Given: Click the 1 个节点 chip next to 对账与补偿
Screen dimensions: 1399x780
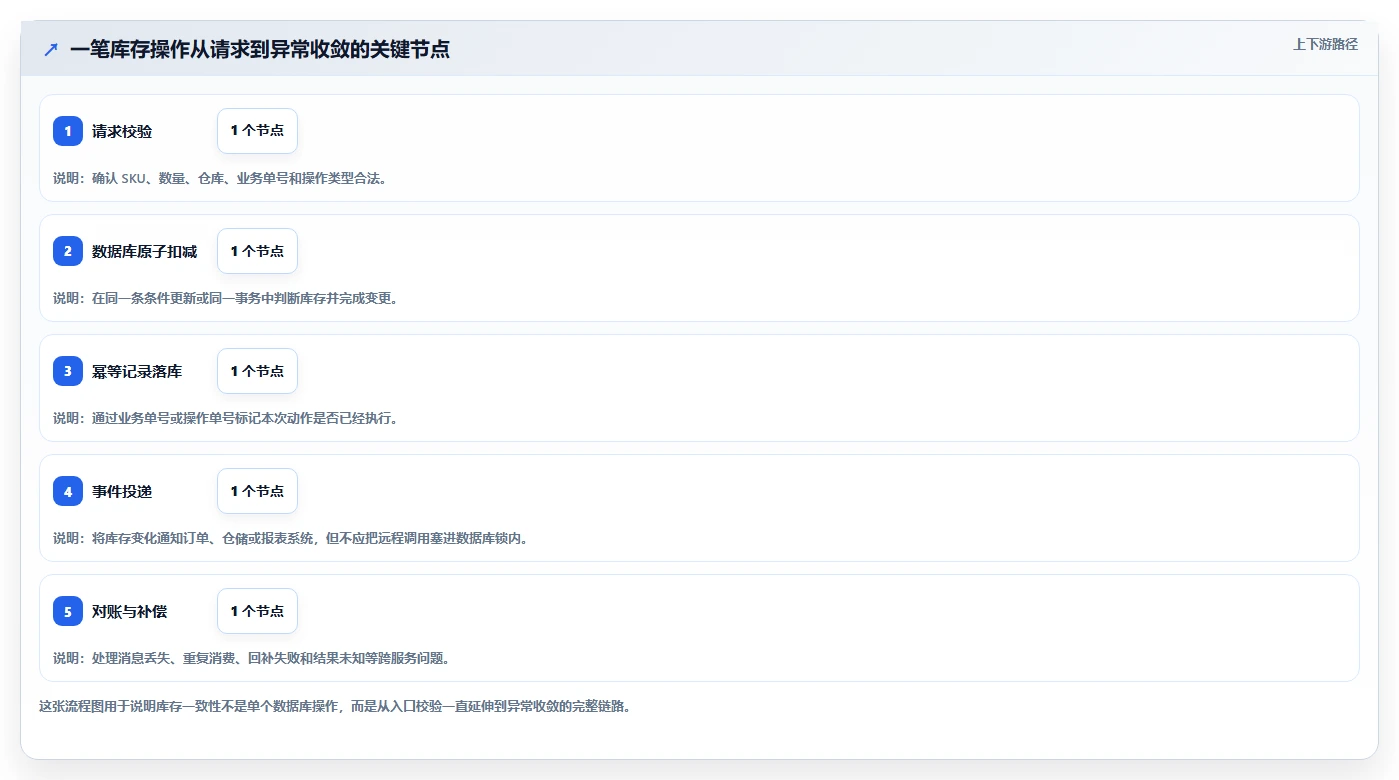Looking at the screenshot, I should (257, 611).
